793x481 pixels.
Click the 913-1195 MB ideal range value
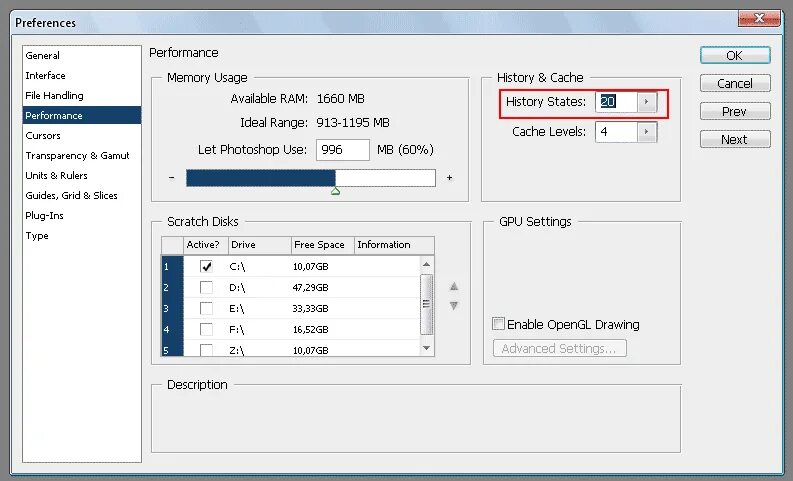pyautogui.click(x=353, y=122)
